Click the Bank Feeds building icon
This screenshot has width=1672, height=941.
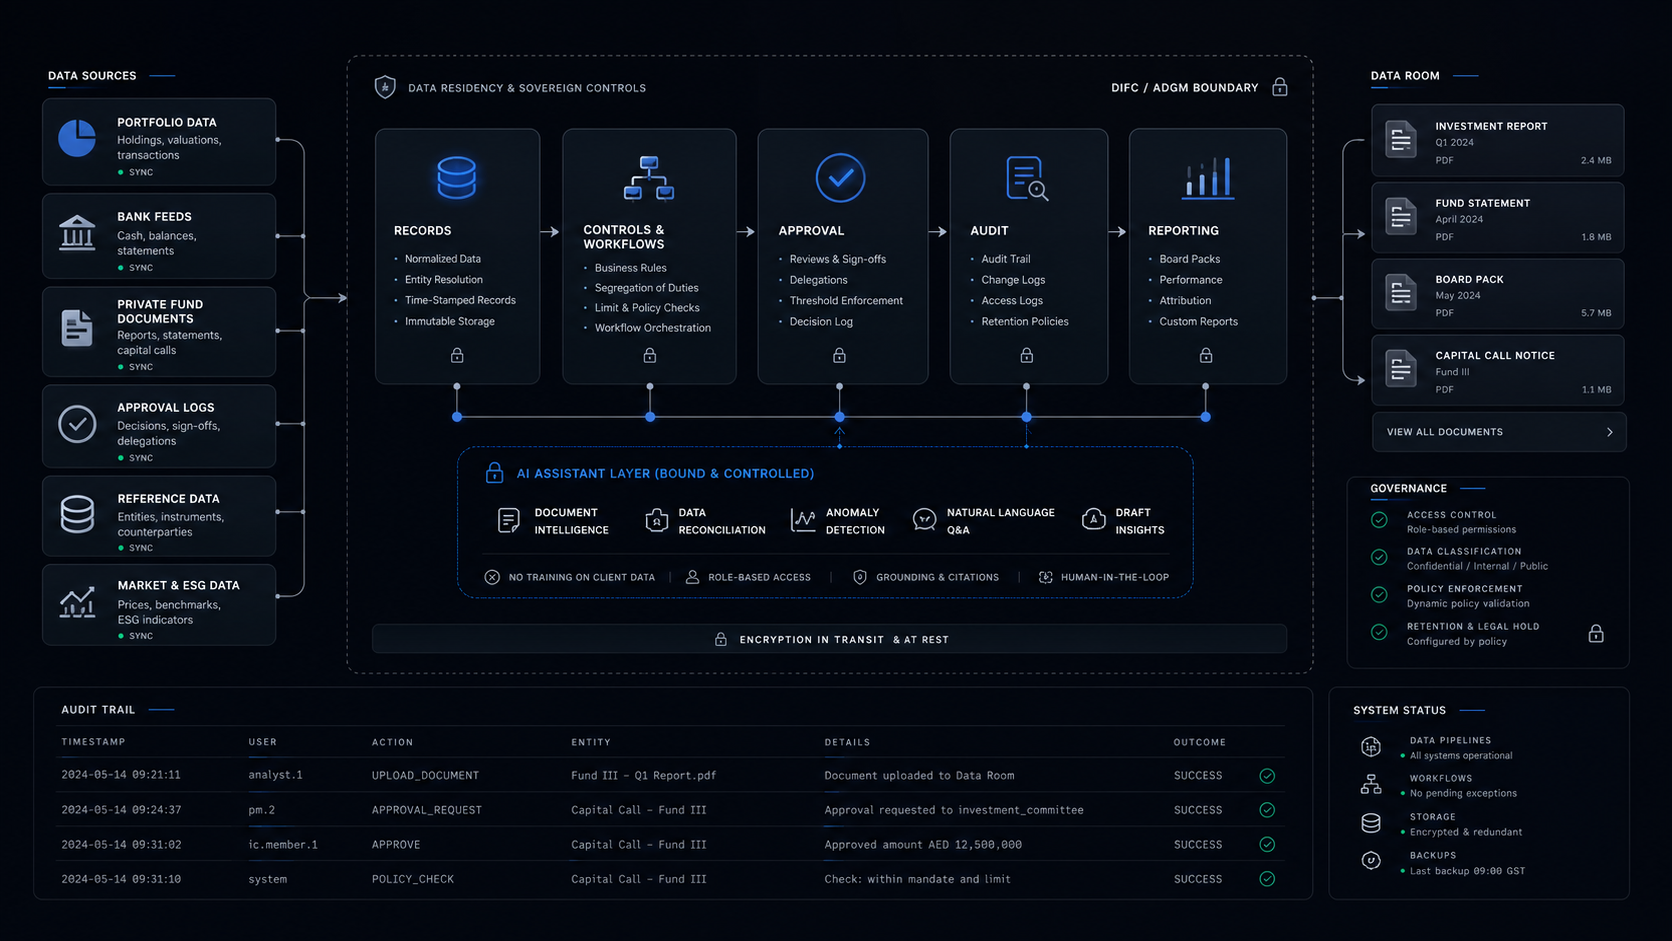(77, 233)
